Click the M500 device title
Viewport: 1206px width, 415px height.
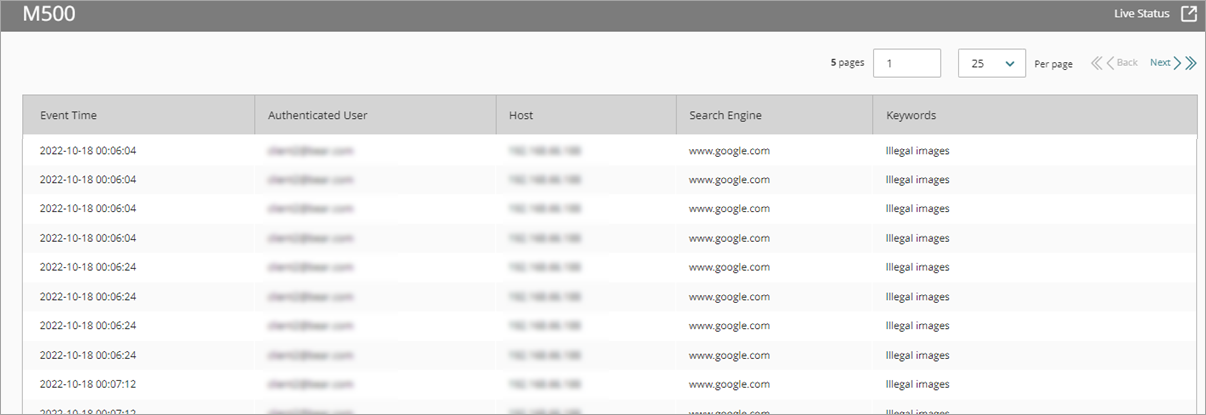point(49,14)
